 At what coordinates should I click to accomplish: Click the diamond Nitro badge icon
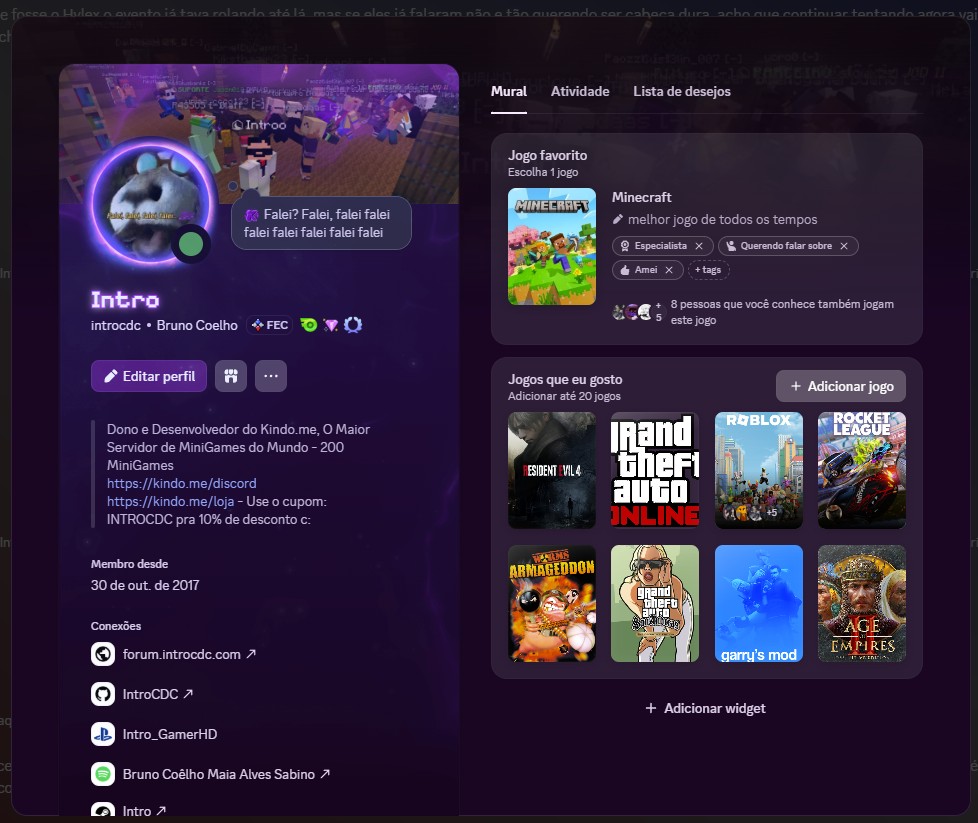pos(331,325)
